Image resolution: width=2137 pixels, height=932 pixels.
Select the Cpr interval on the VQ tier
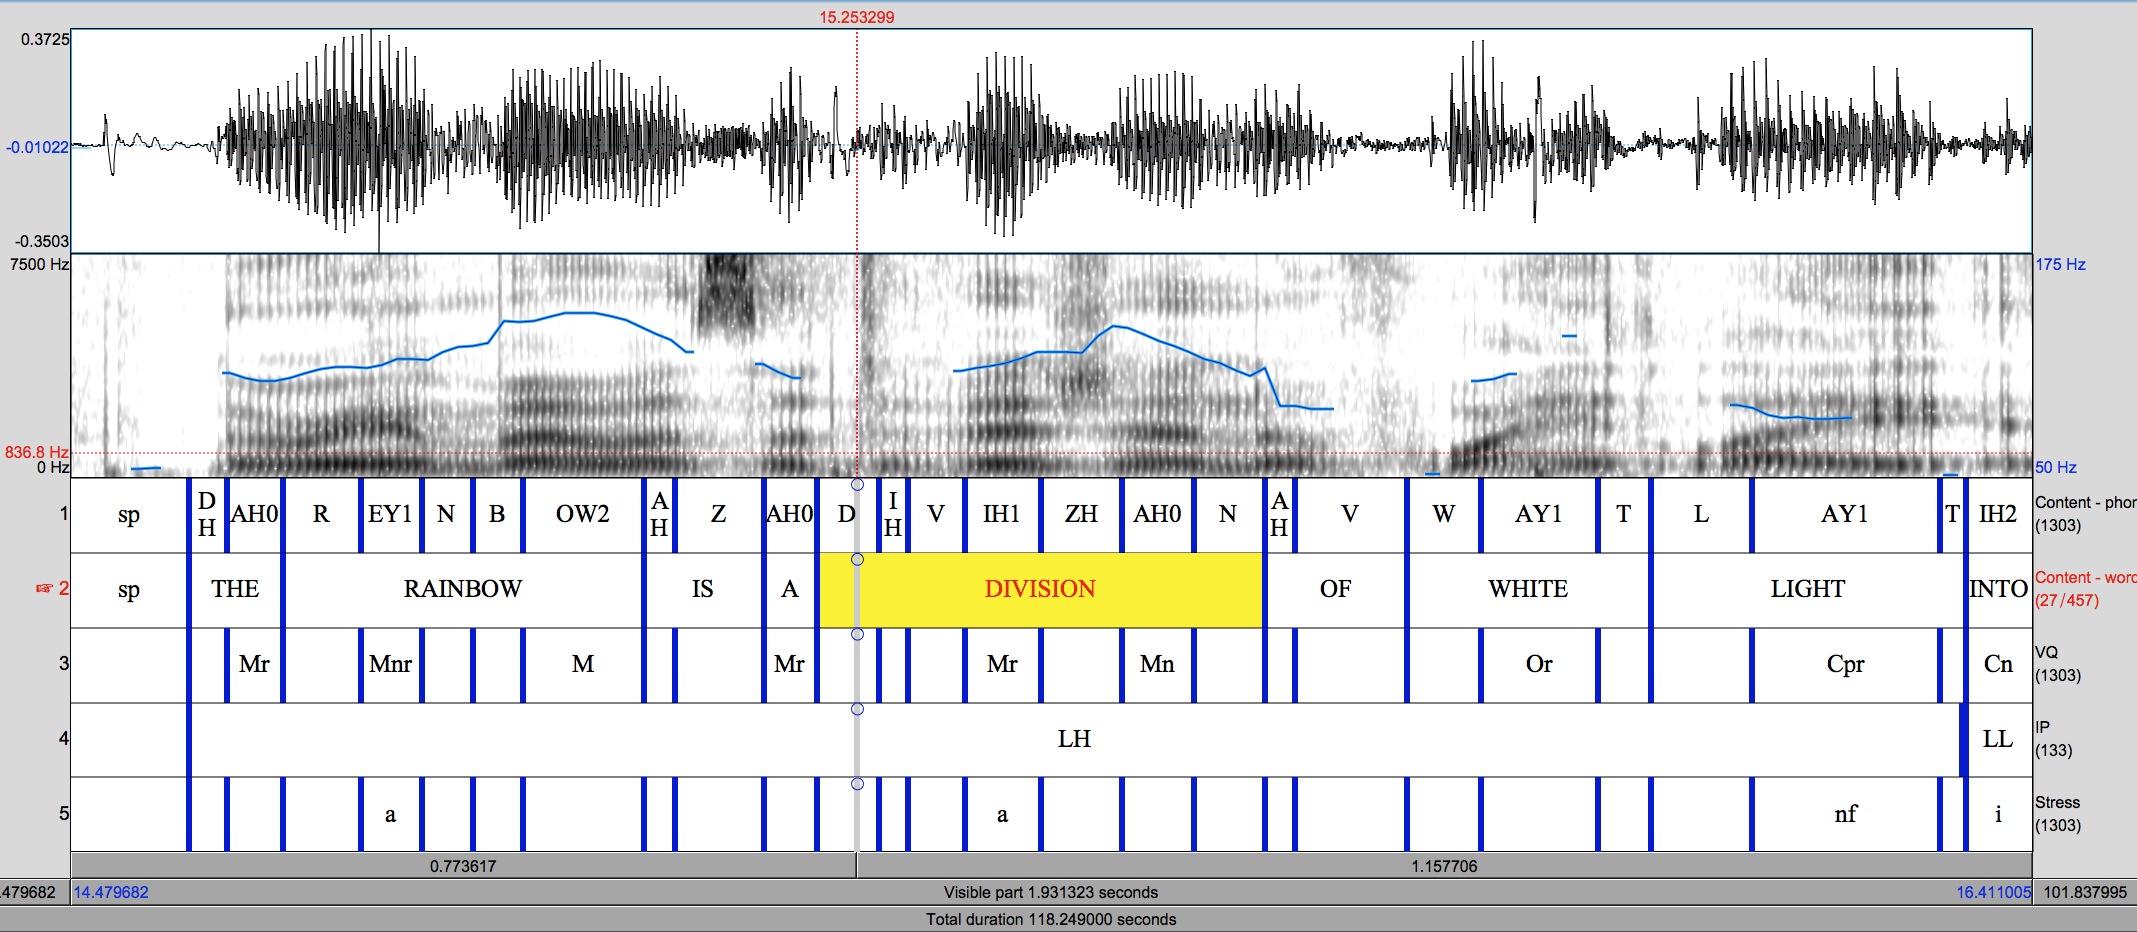(x=1844, y=665)
